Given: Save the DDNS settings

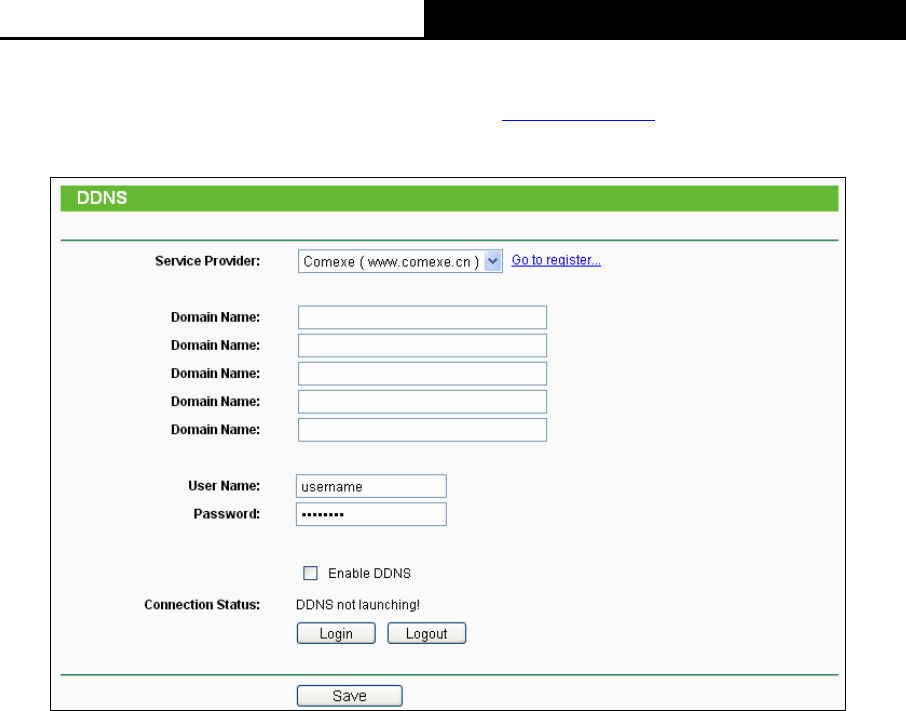Looking at the screenshot, I should [350, 695].
